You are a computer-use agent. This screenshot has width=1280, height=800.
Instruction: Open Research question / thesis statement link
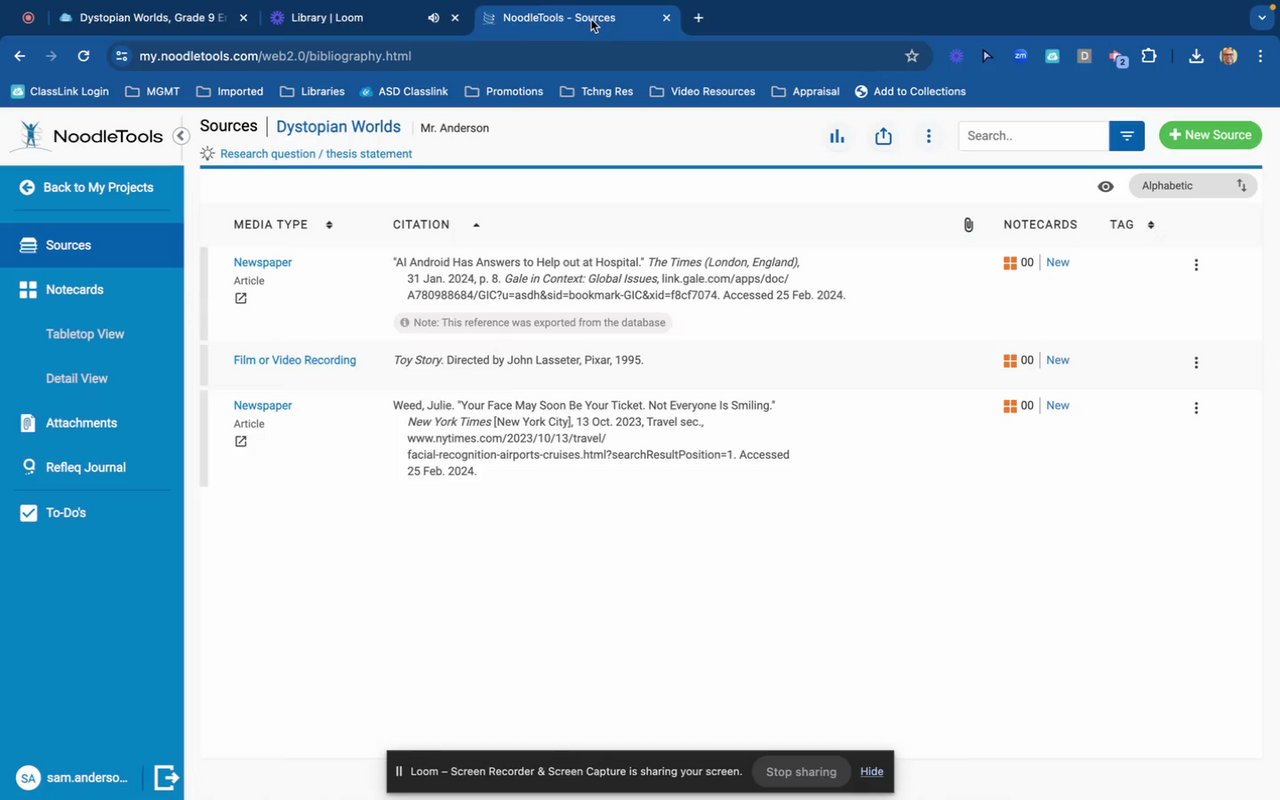click(316, 154)
